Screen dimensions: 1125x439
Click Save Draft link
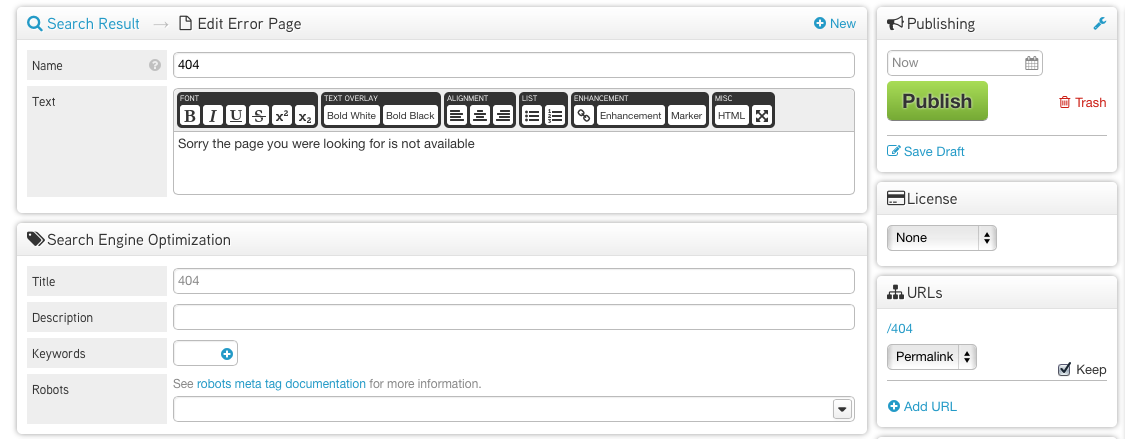[926, 151]
